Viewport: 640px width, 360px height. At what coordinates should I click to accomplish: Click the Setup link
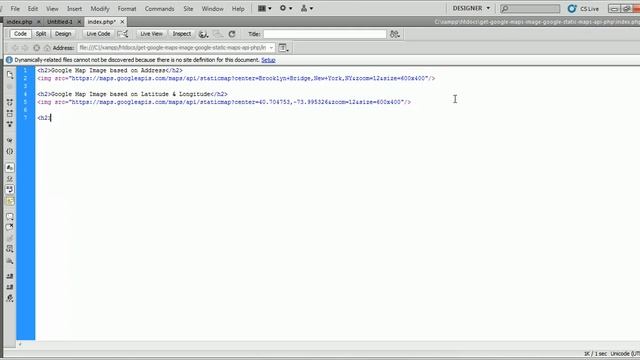[268, 60]
